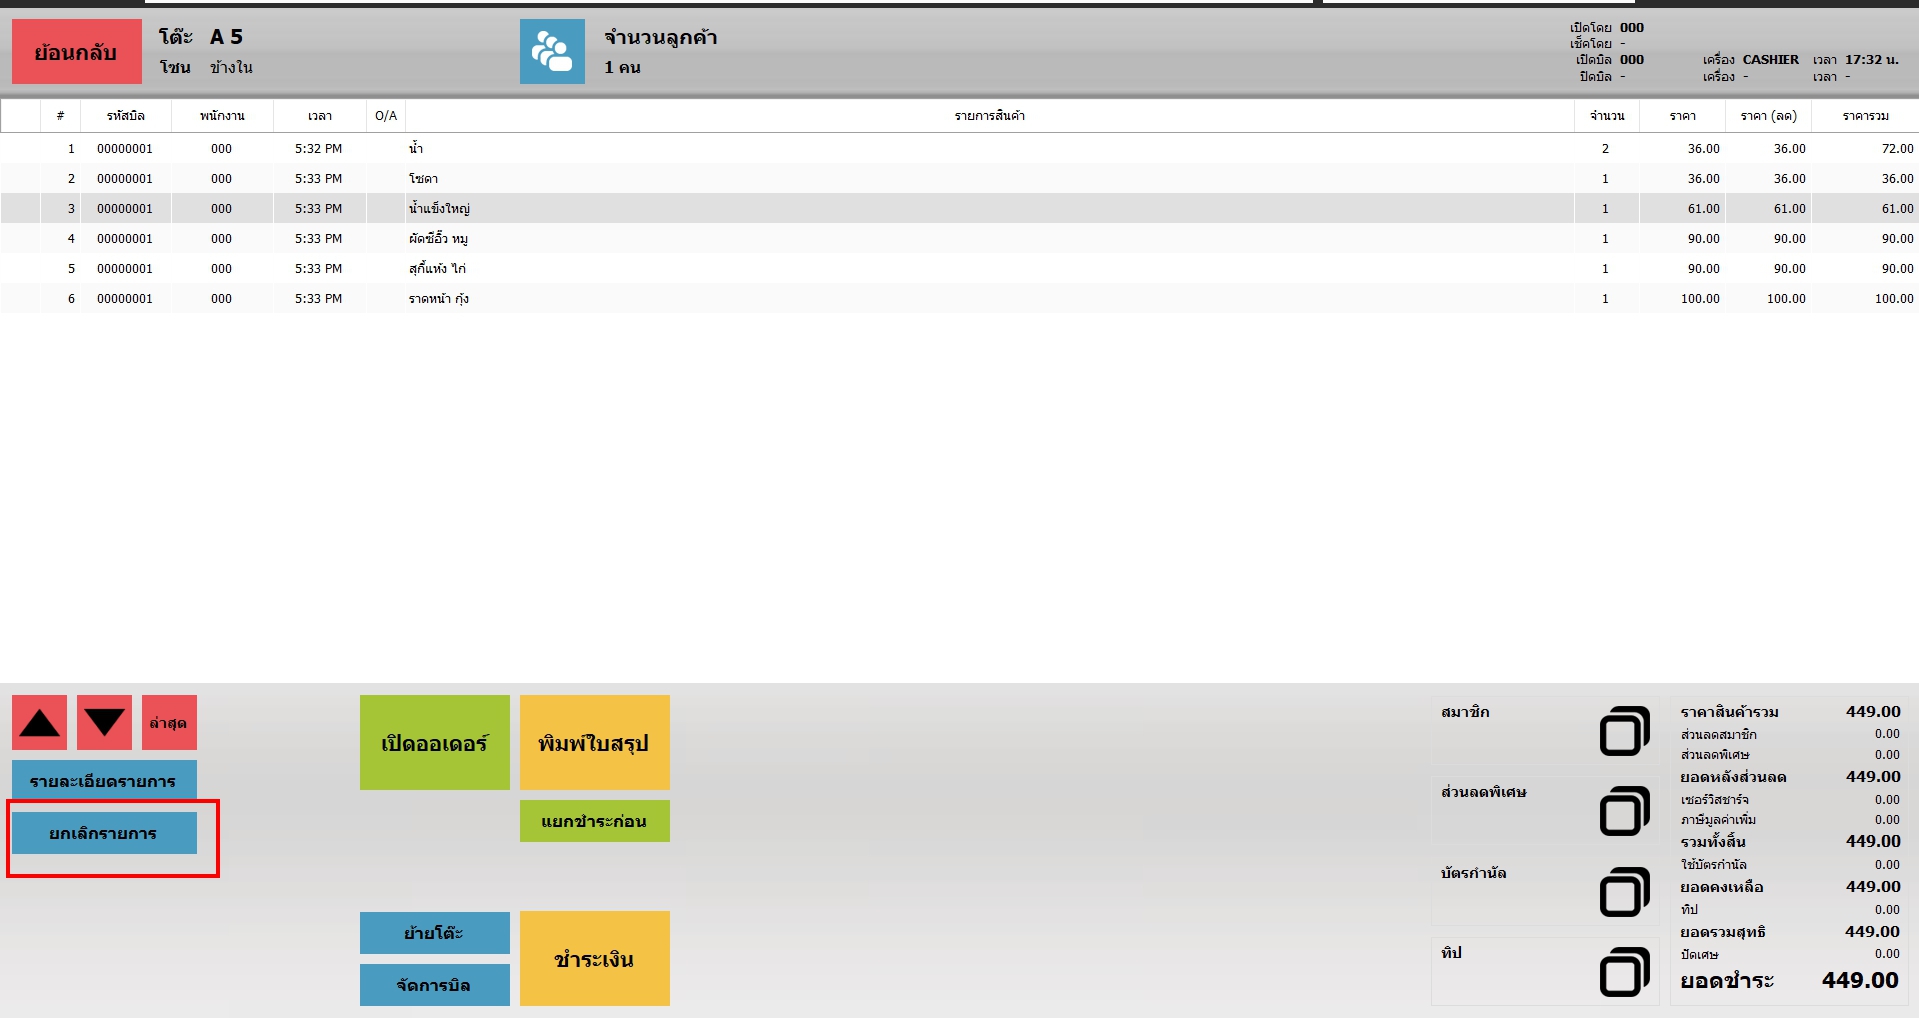Go back with the ย้อนกลับ button
The image size is (1919, 1018).
(x=77, y=52)
